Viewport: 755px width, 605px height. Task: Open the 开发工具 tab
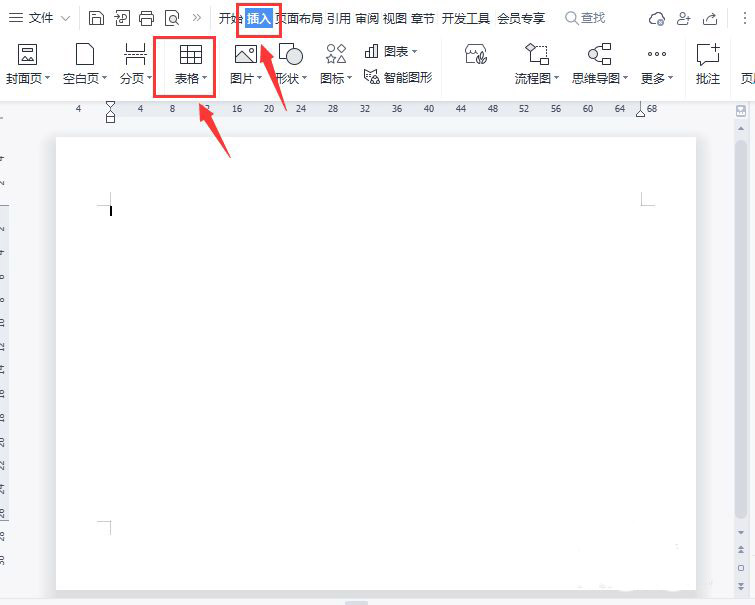coord(466,18)
